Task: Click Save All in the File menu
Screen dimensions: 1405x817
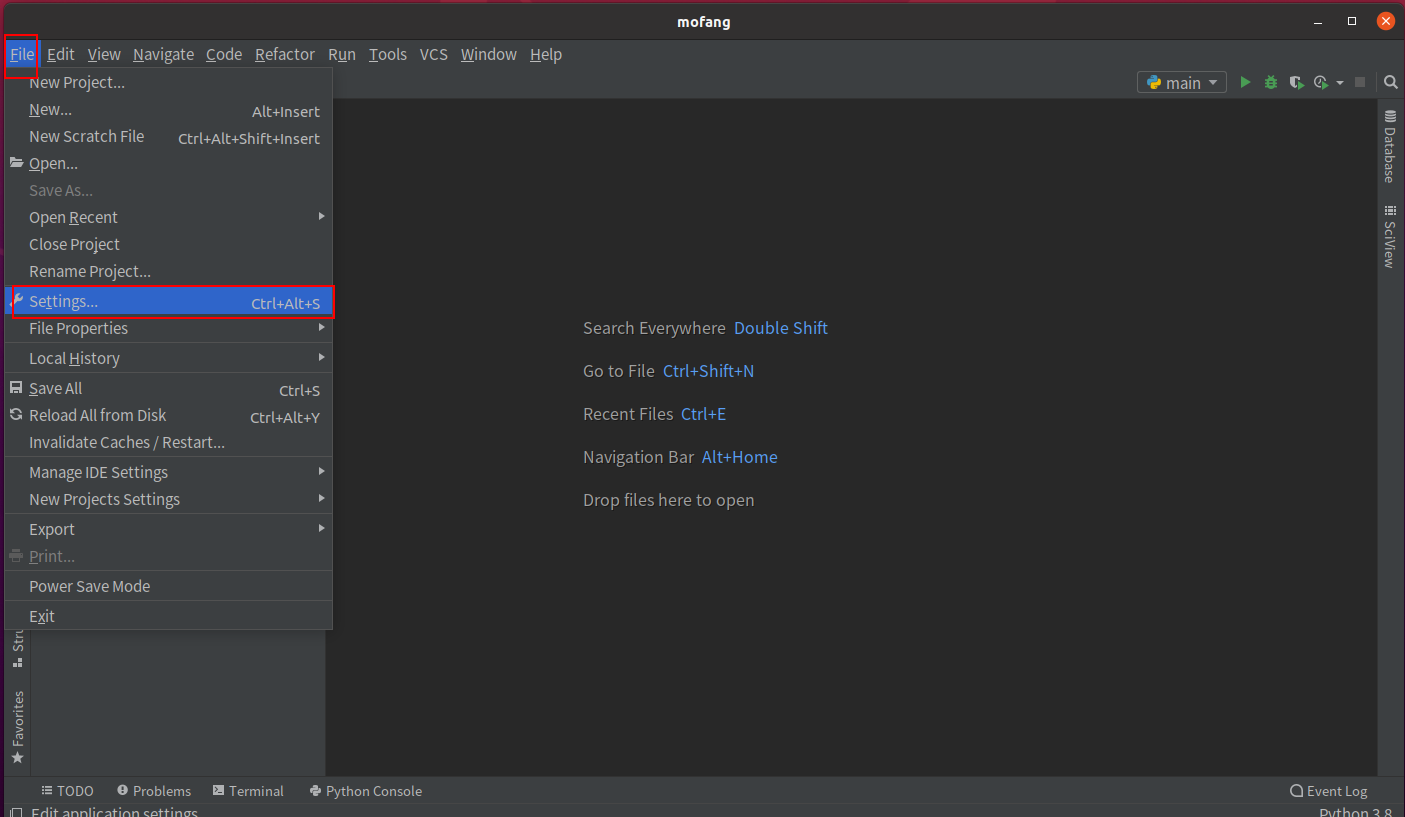Action: click(168, 388)
